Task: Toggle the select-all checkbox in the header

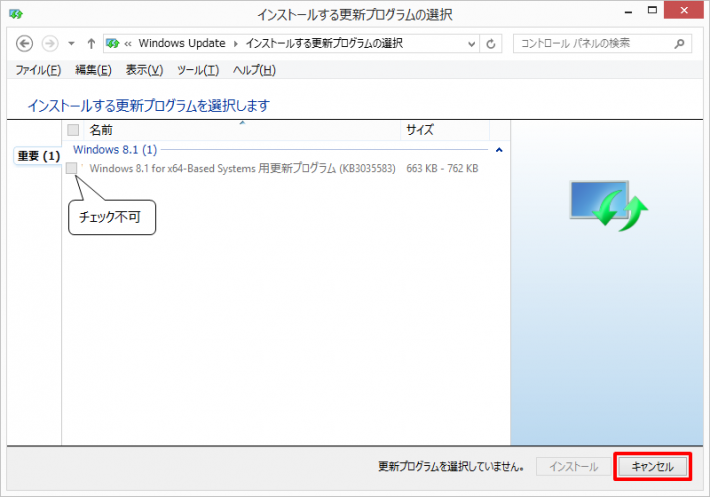Action: (73, 130)
